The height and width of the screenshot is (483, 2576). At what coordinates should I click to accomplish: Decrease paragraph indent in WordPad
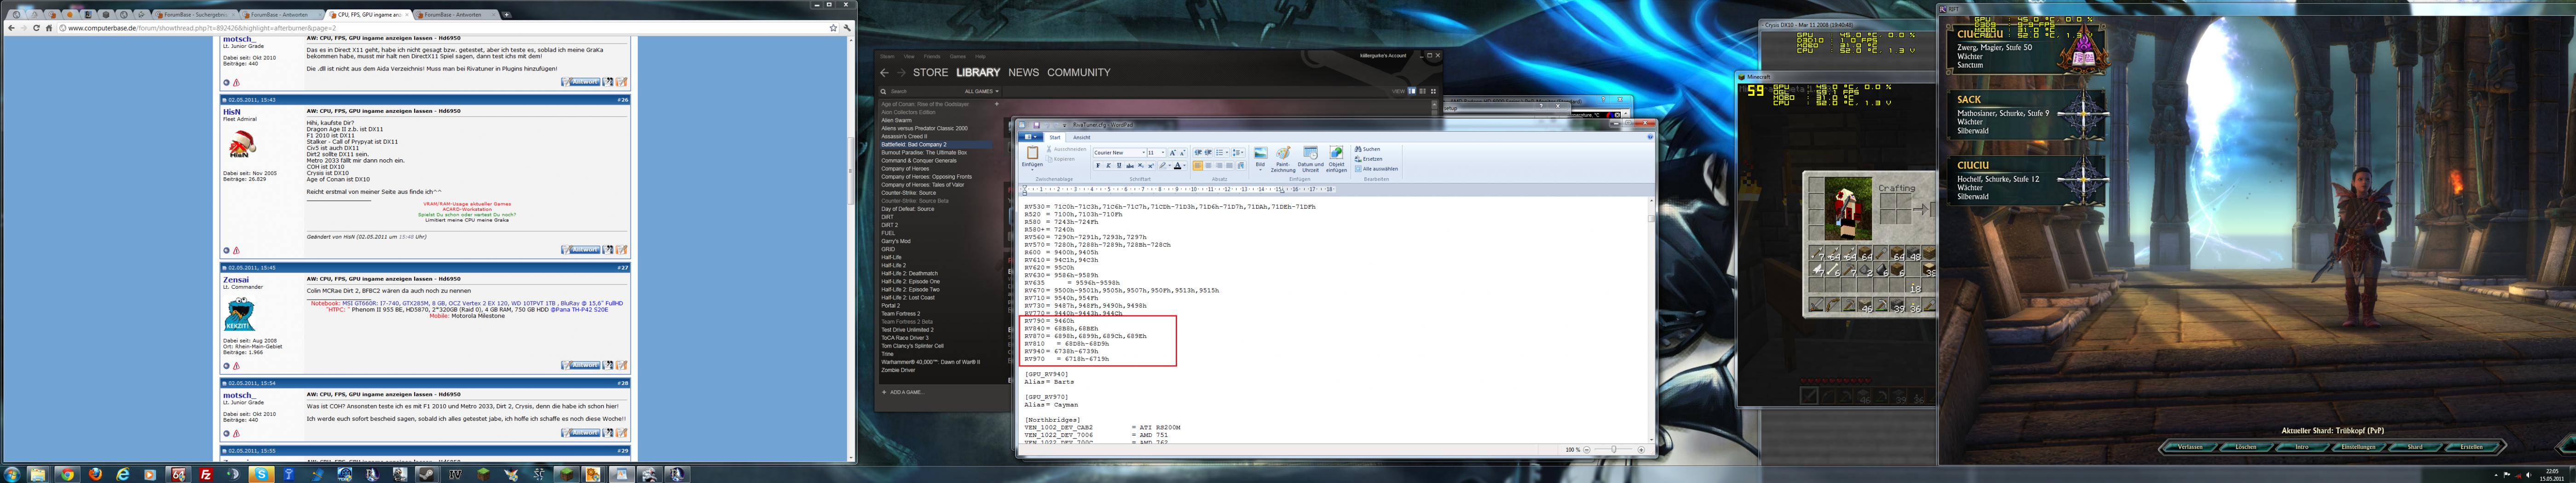pos(1198,153)
